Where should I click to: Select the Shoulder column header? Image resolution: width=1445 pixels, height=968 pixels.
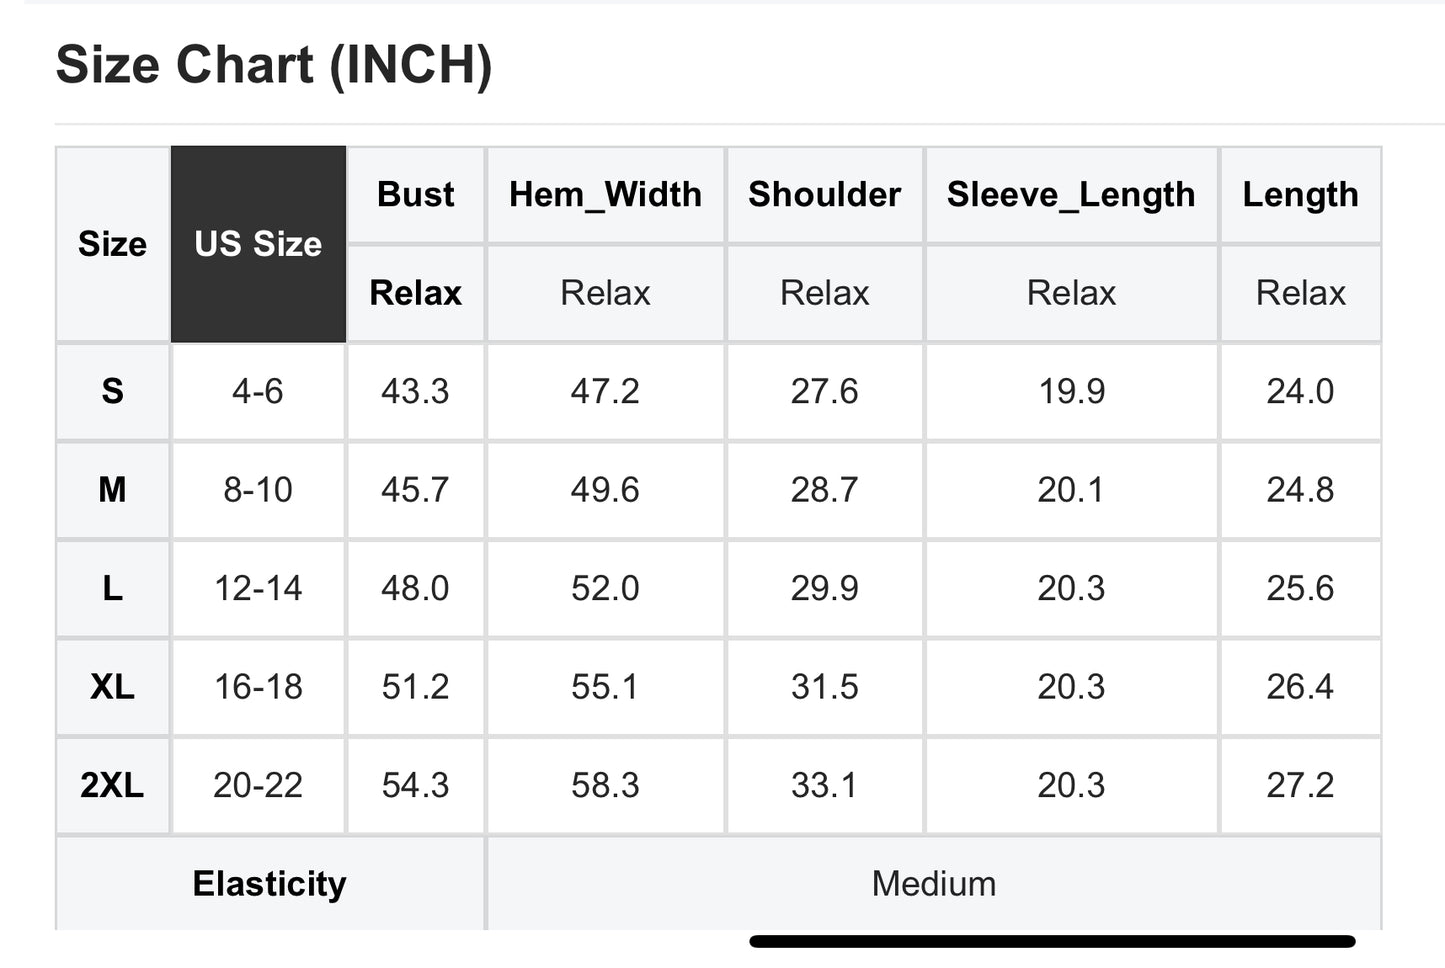pos(824,194)
